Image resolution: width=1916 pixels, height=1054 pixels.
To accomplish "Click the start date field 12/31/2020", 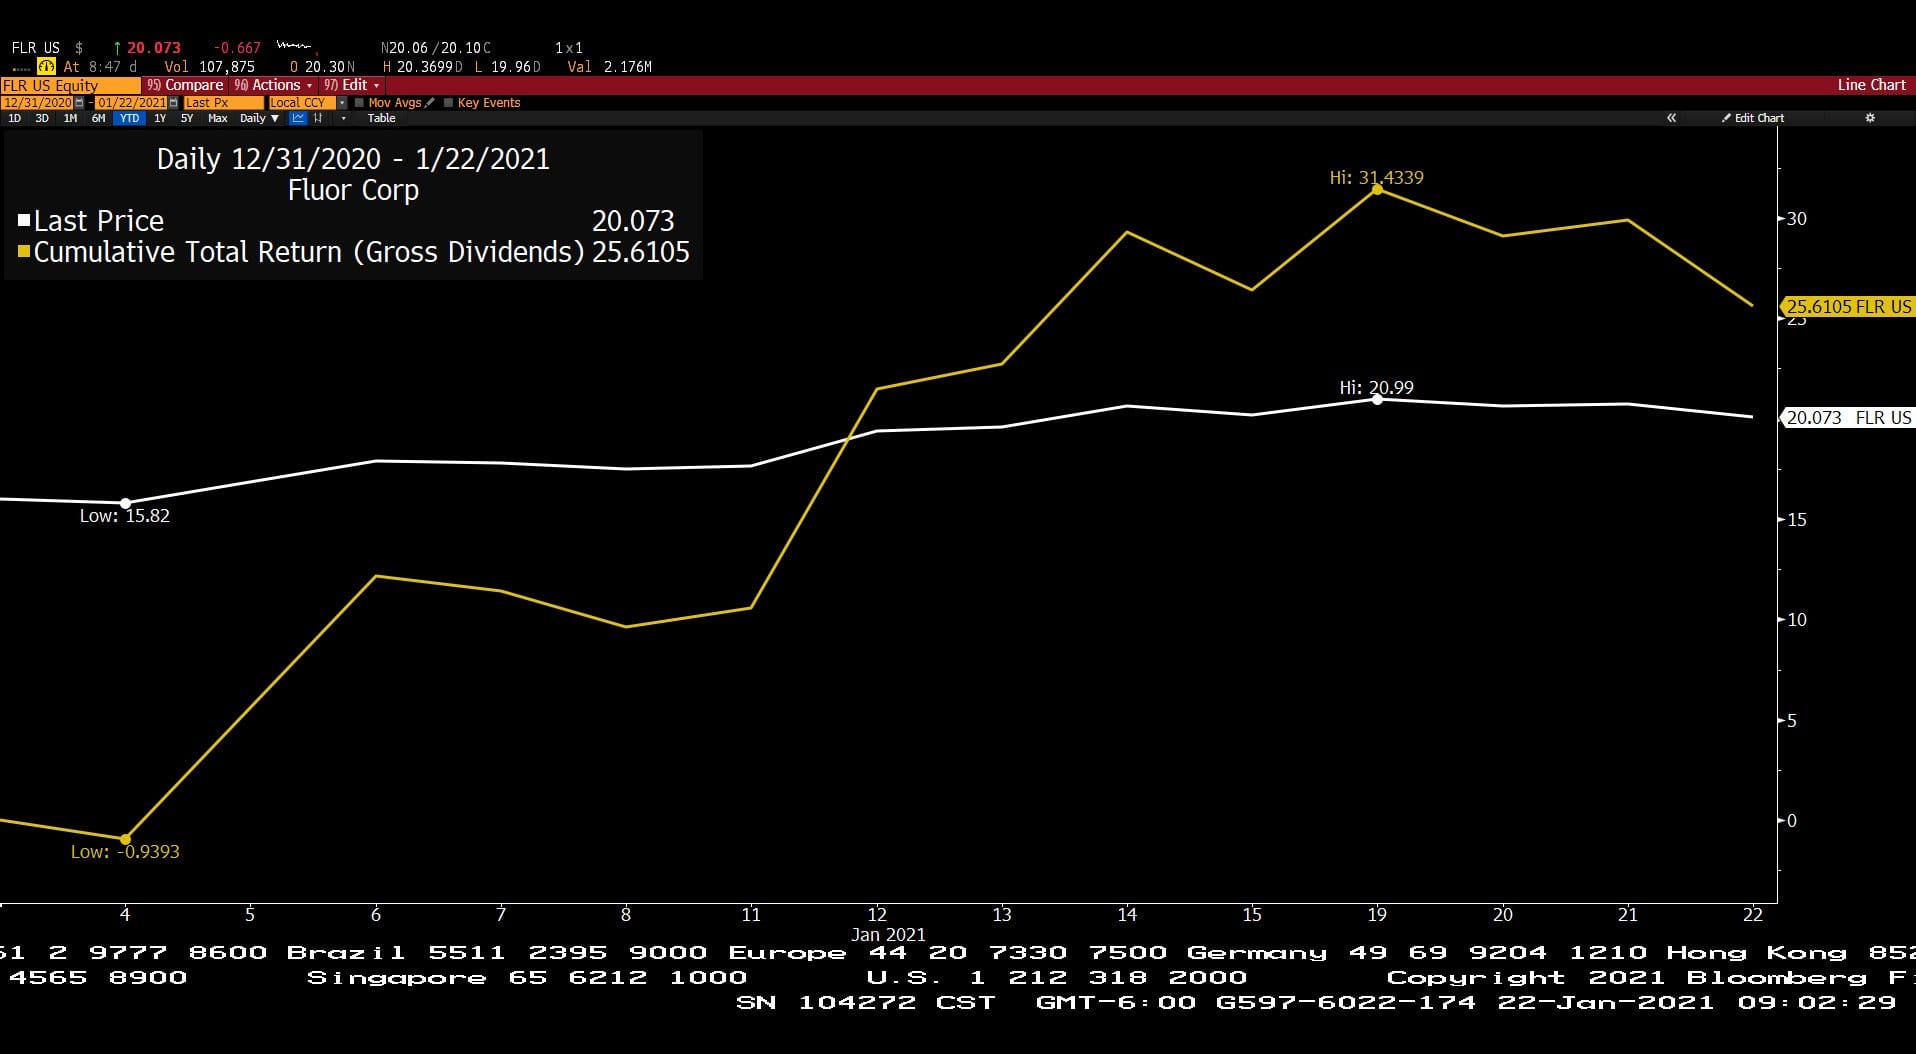I will (x=37, y=103).
